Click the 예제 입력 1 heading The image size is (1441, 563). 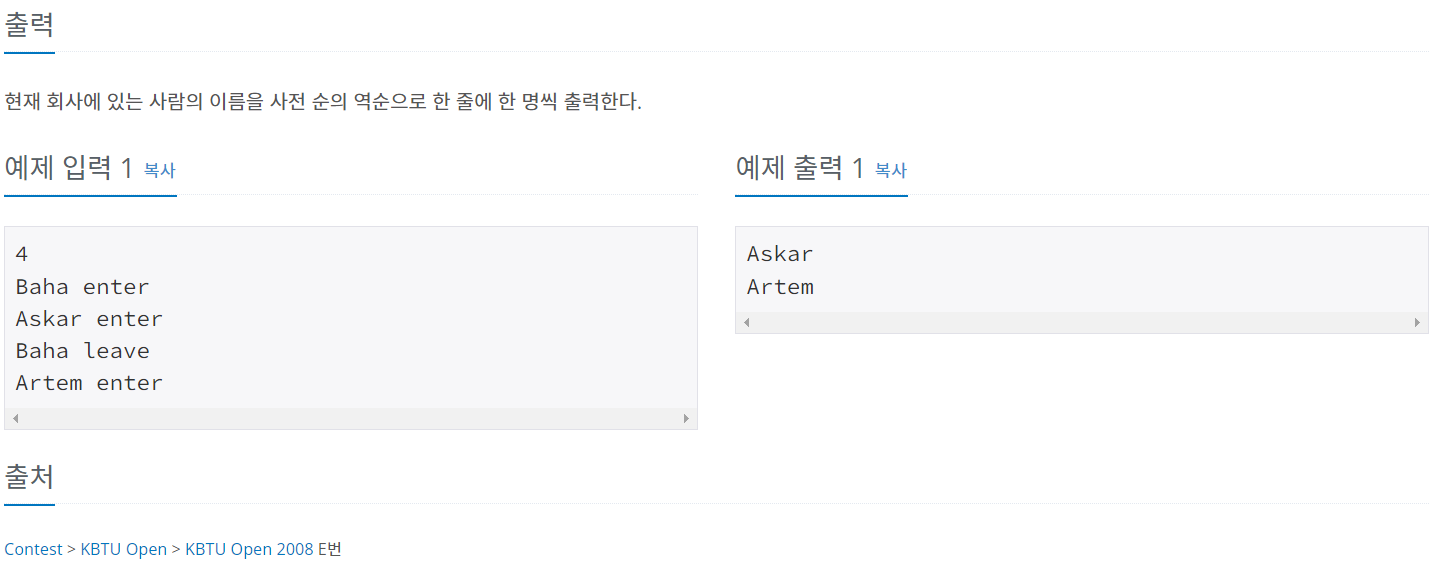[68, 168]
